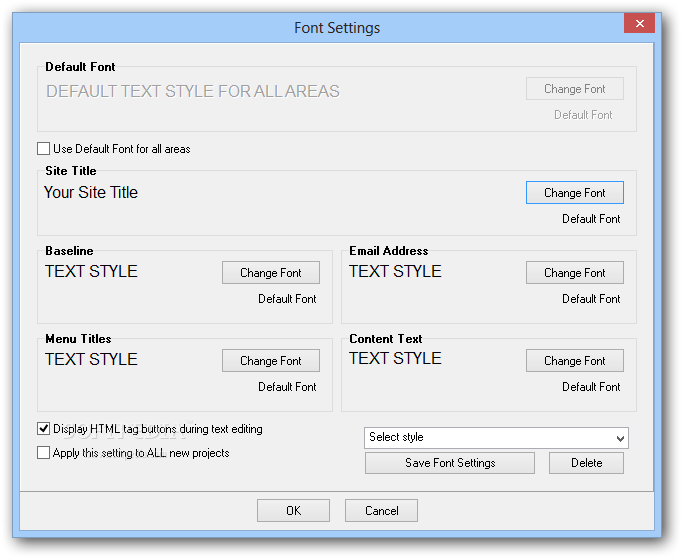682x558 pixels.
Task: Confirm with the OK button
Action: click(293, 511)
